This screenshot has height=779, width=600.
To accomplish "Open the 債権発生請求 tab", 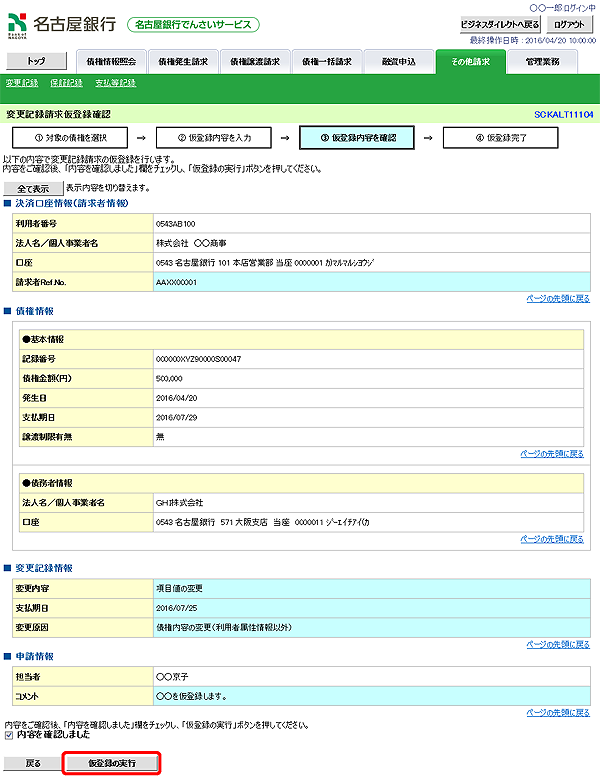I will pos(183,62).
